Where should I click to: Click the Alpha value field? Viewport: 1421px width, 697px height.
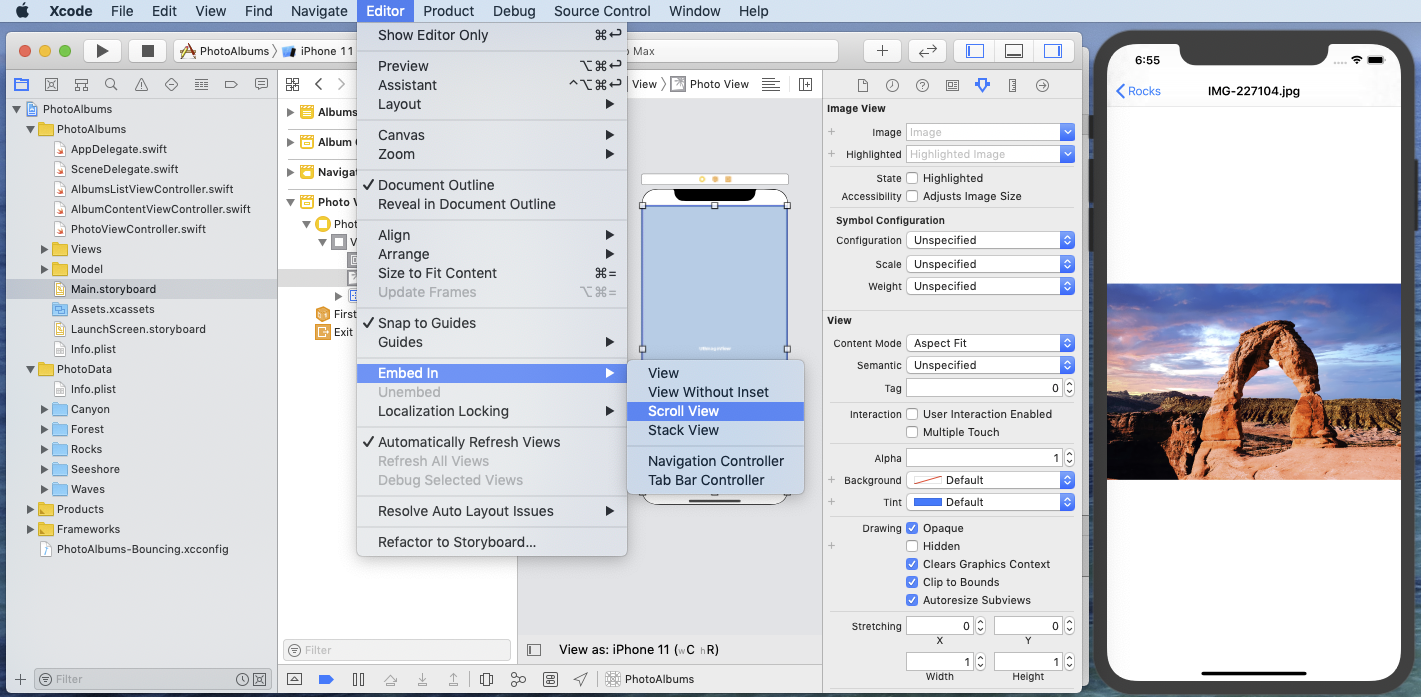tap(983, 458)
